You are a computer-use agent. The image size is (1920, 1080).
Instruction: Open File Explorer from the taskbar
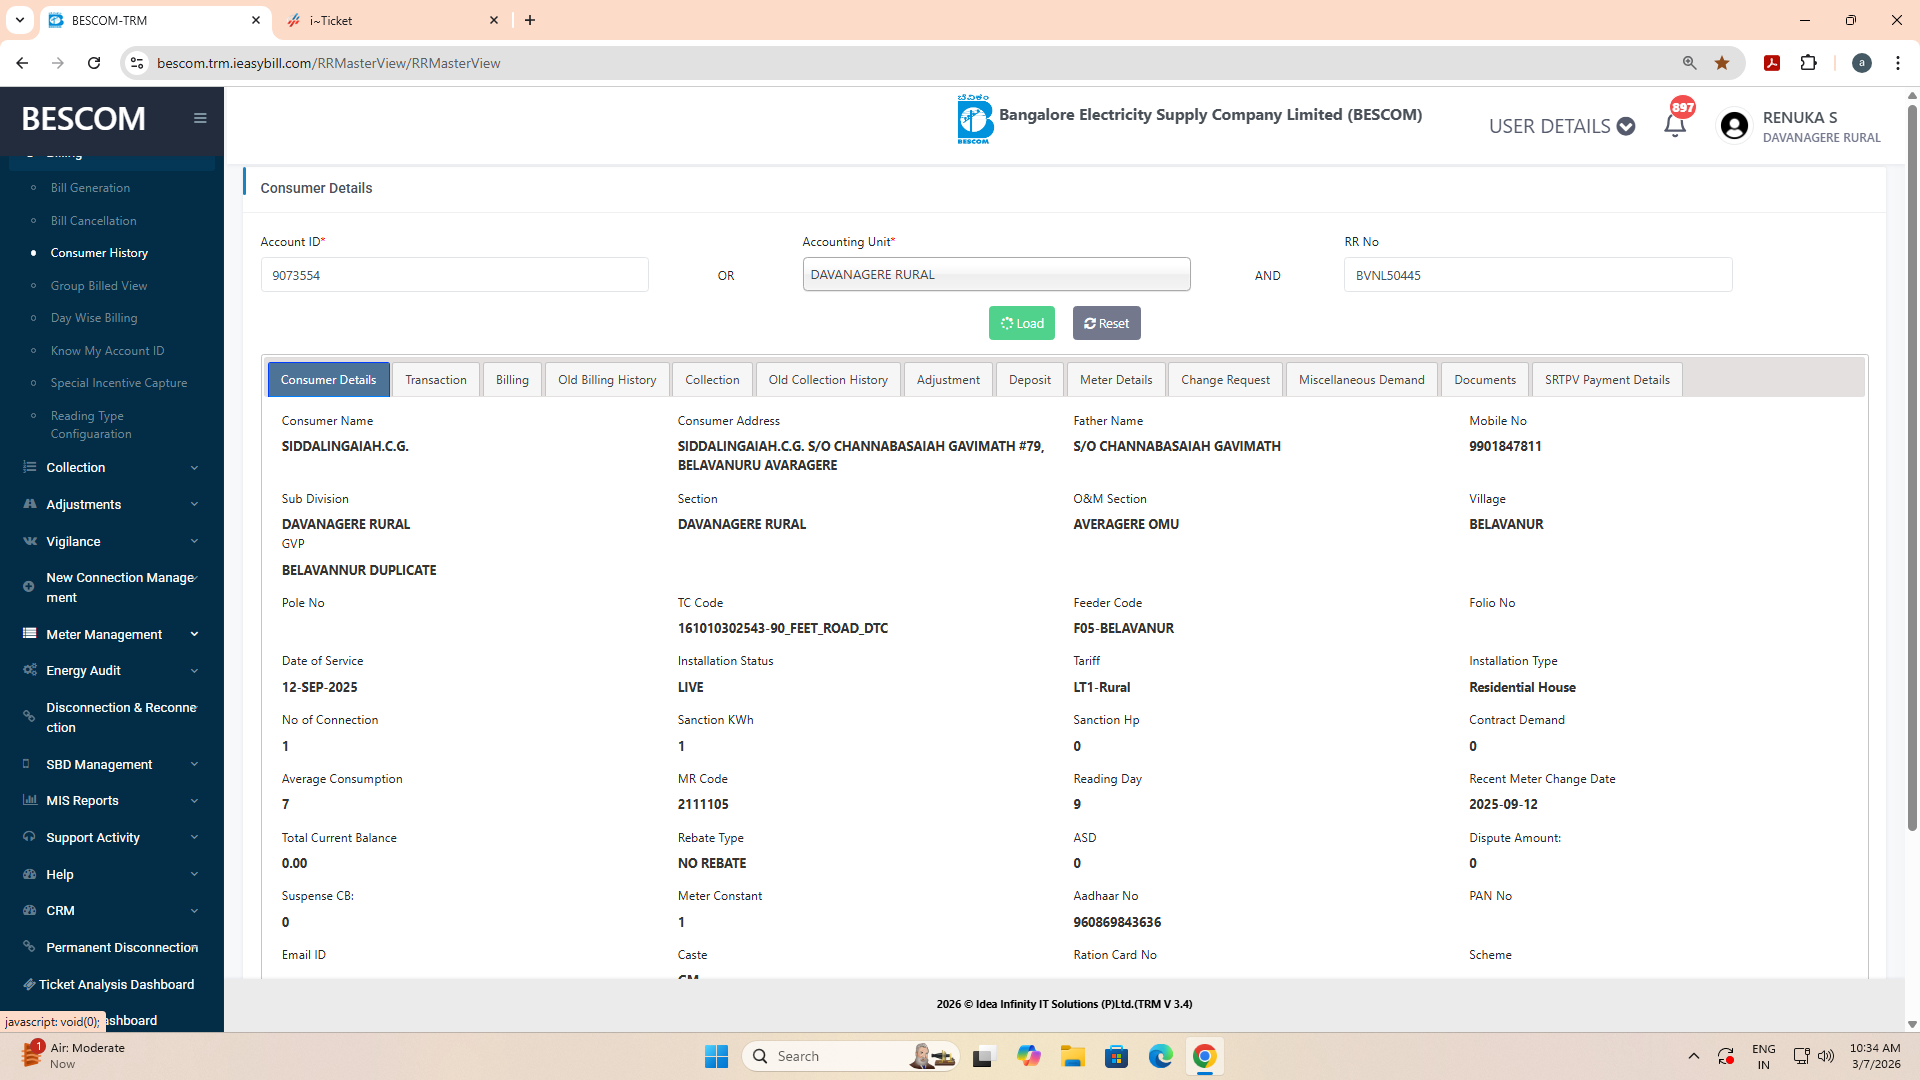(x=1073, y=1056)
